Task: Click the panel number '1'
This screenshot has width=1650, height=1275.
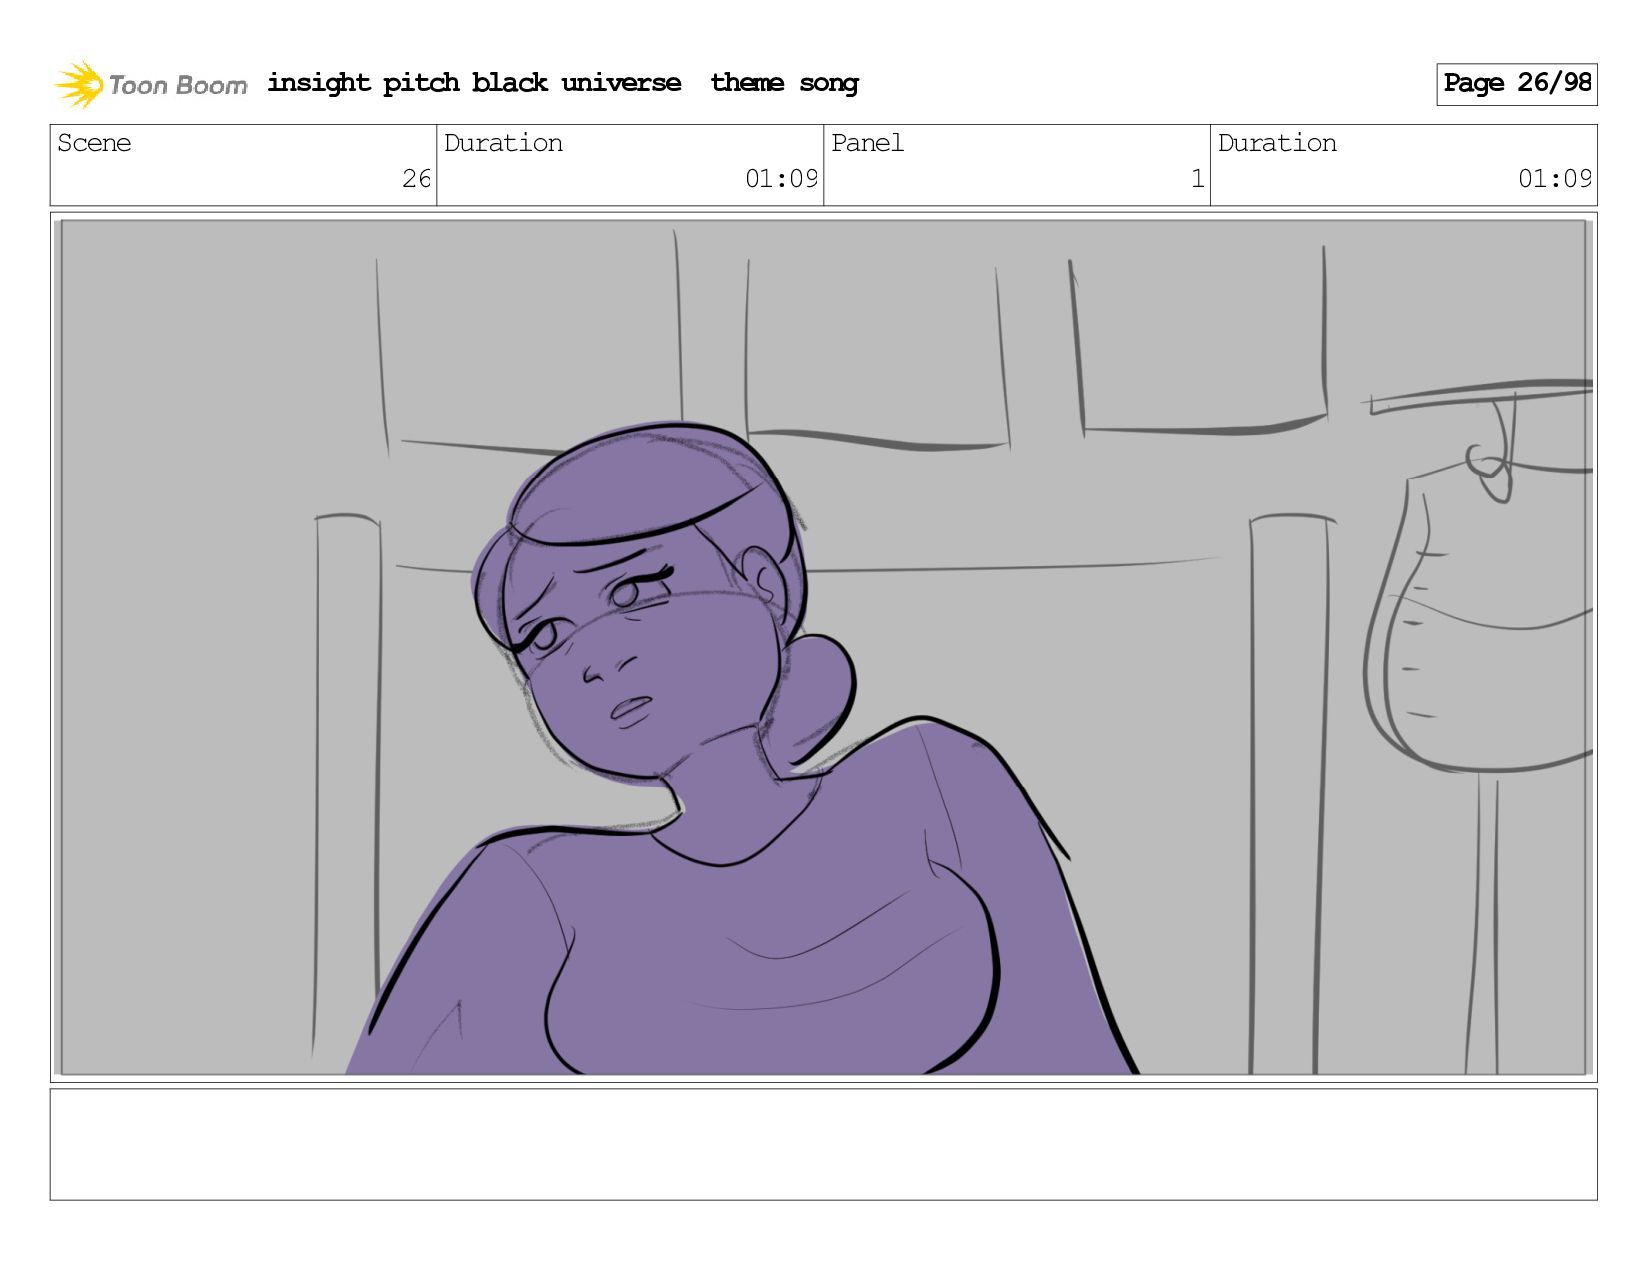Action: 1197,179
